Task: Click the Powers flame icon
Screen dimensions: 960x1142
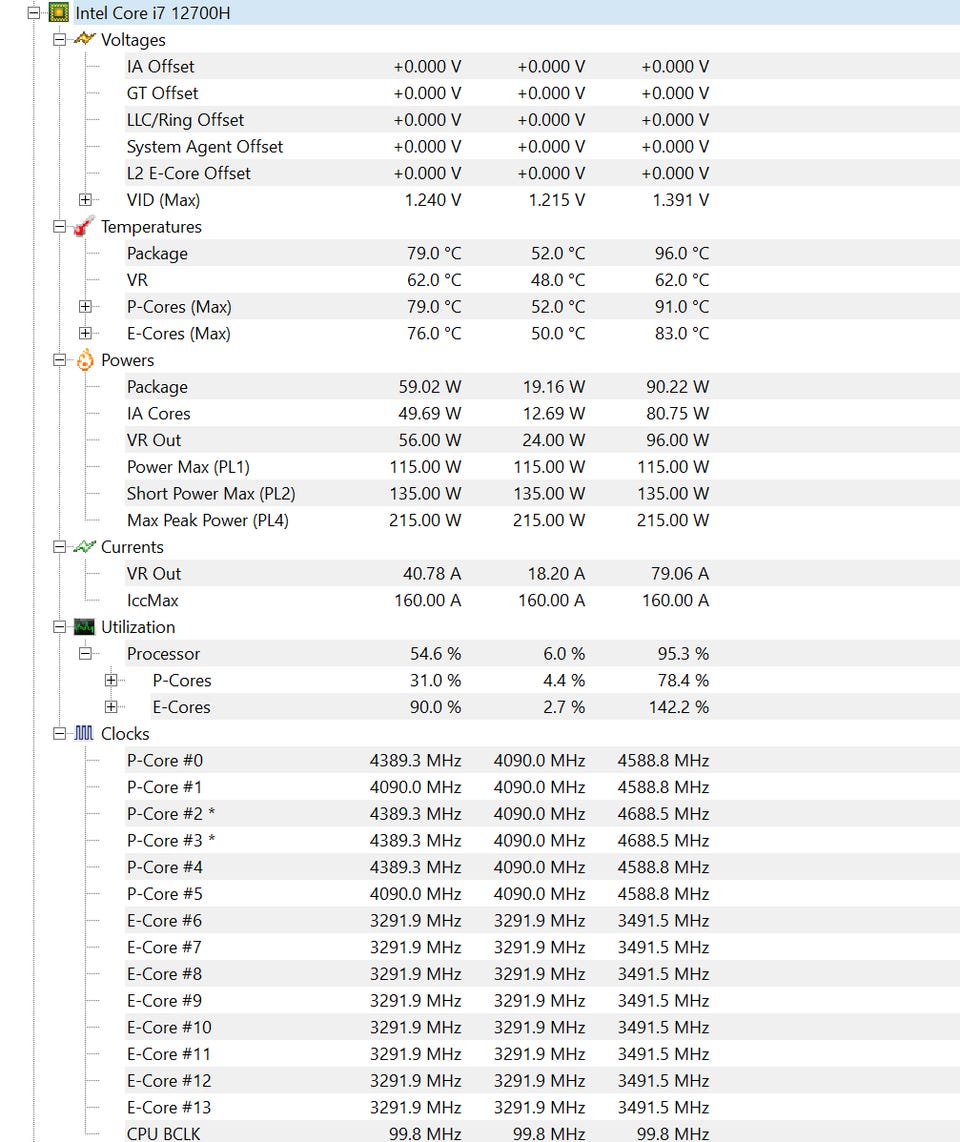Action: 85,360
